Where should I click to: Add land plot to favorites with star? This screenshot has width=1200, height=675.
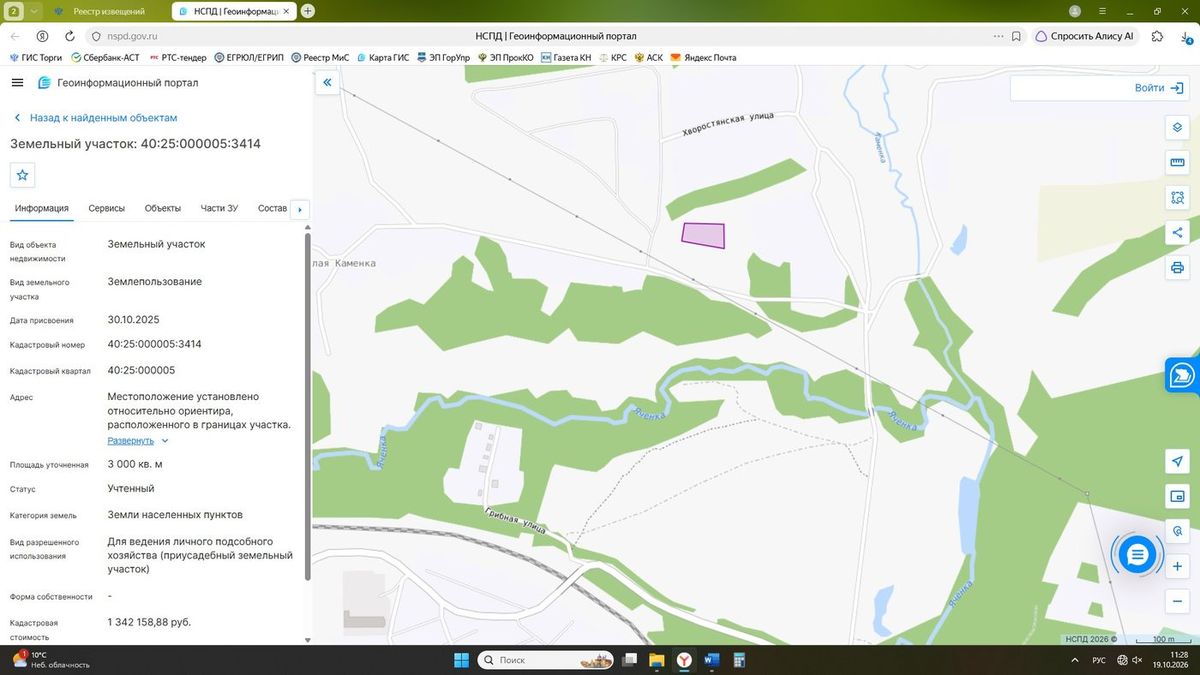(x=22, y=175)
